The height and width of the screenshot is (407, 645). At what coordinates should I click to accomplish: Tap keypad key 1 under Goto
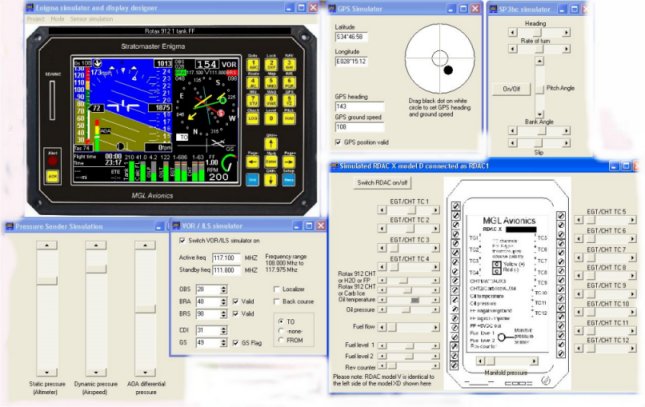pos(253,65)
